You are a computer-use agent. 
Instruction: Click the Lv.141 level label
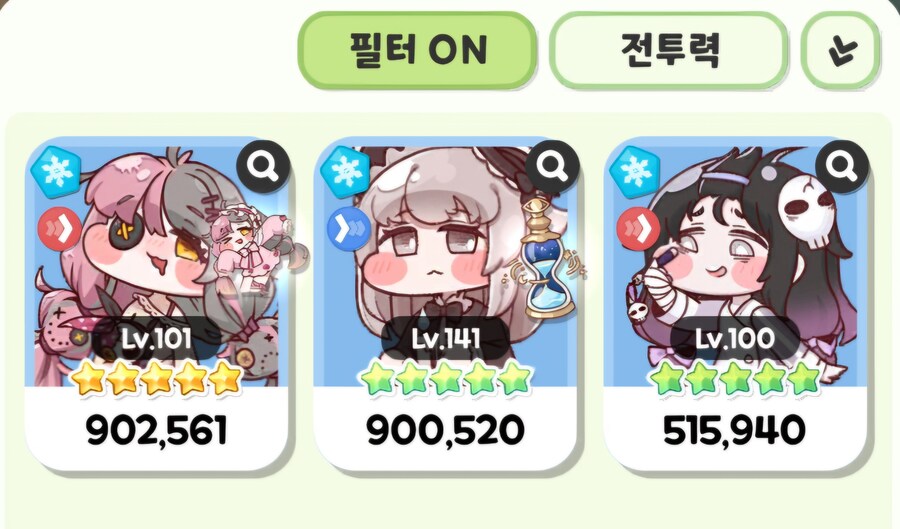click(x=445, y=339)
